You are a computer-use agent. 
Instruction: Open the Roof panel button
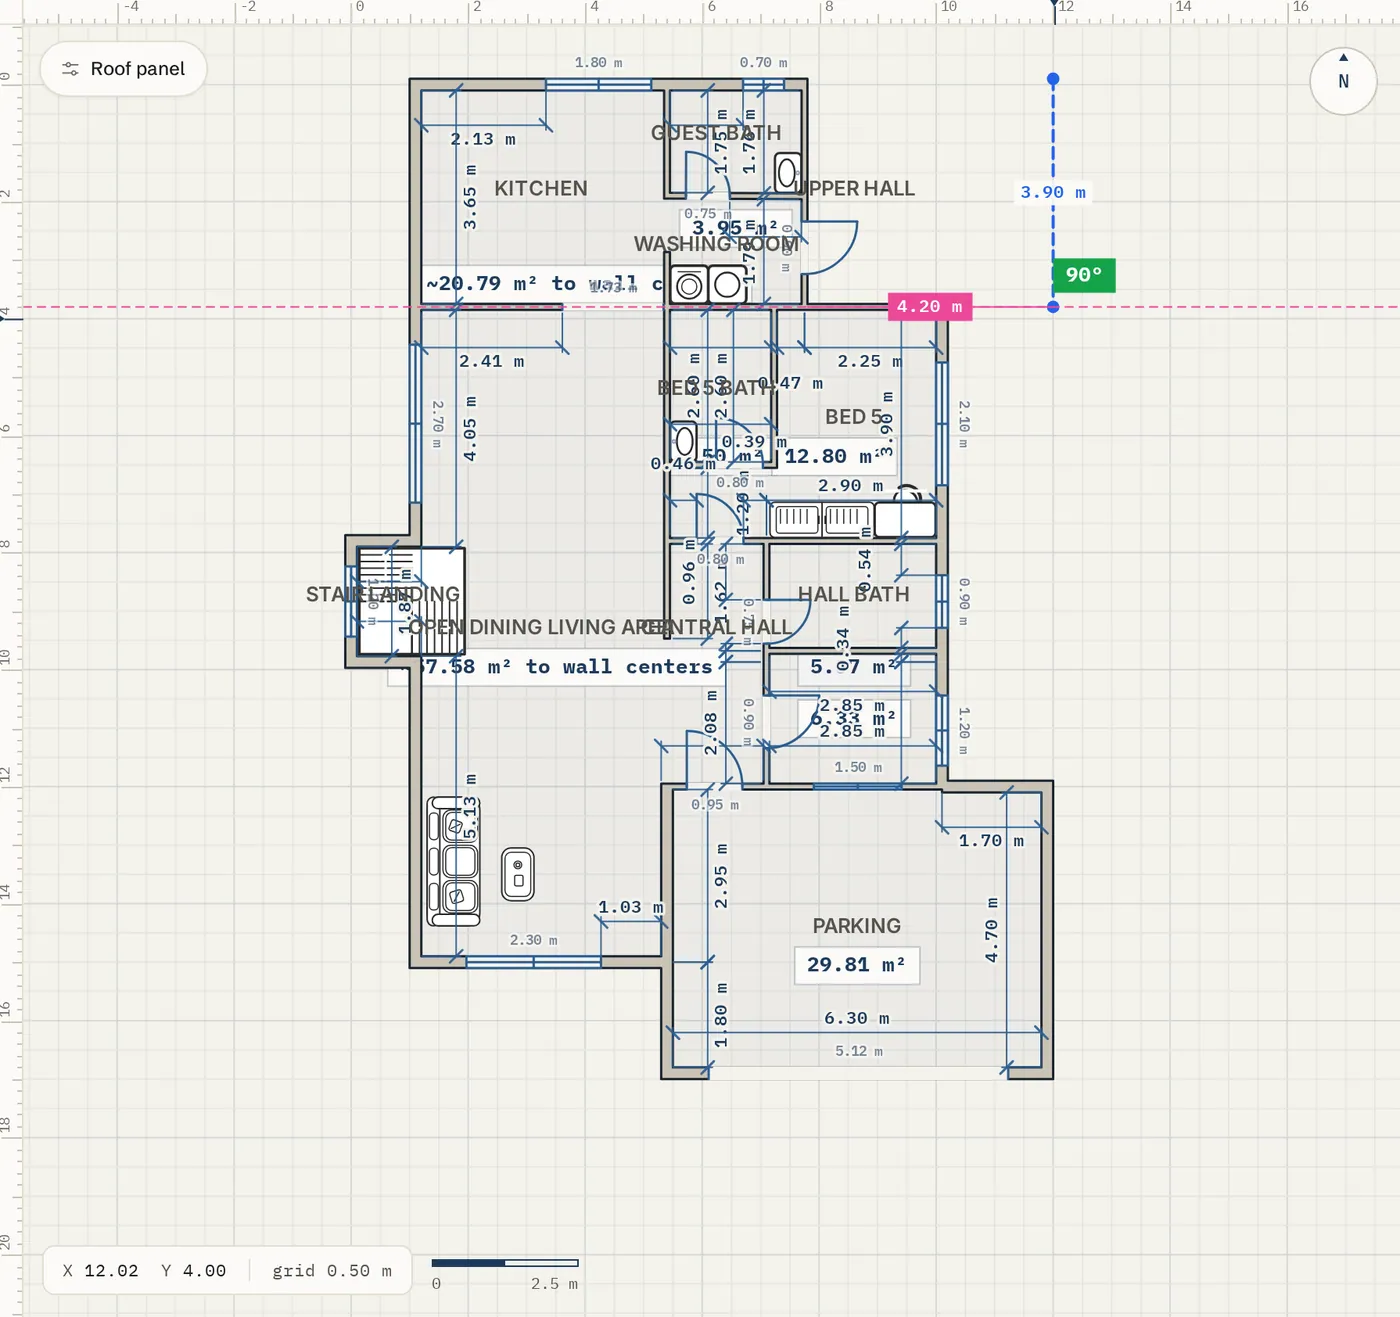(123, 69)
